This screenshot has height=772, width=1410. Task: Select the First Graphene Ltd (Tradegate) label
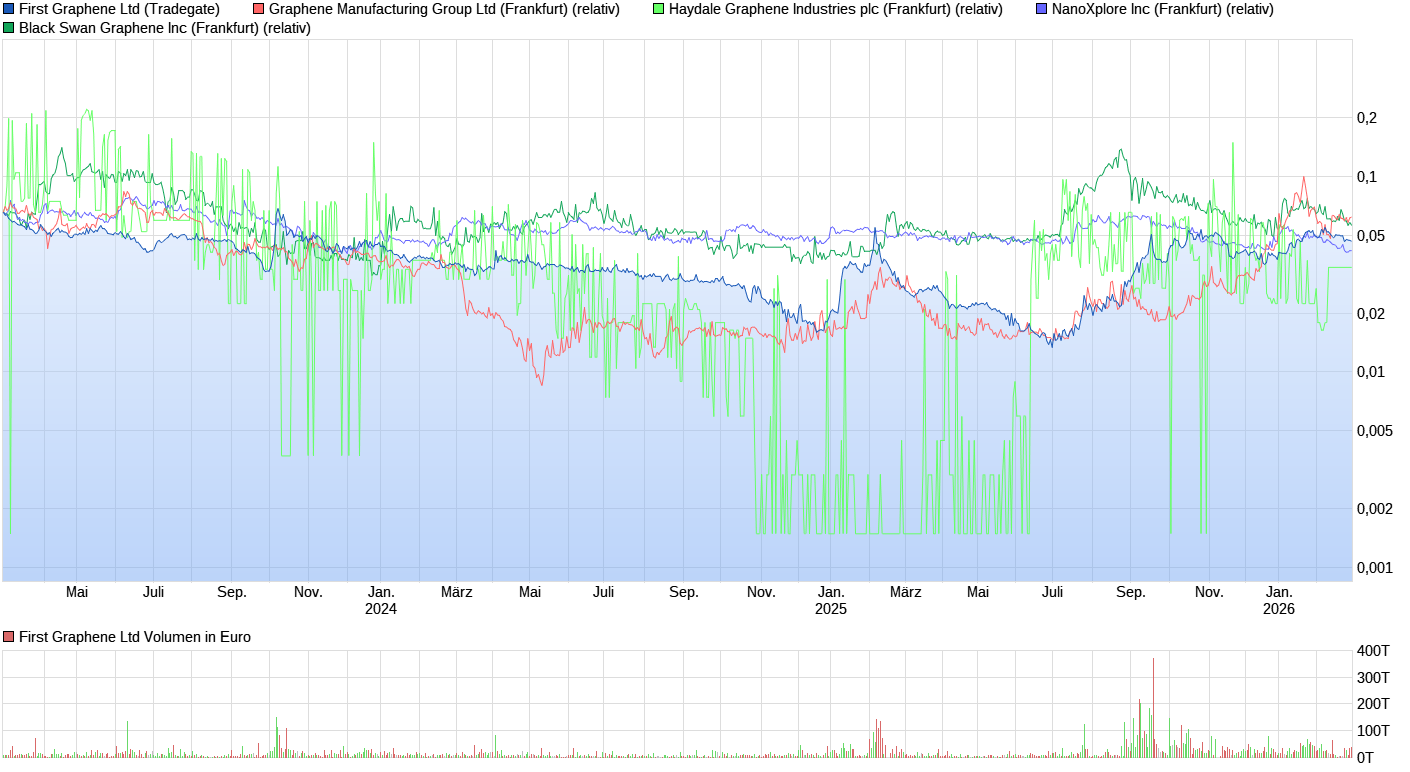(x=119, y=9)
